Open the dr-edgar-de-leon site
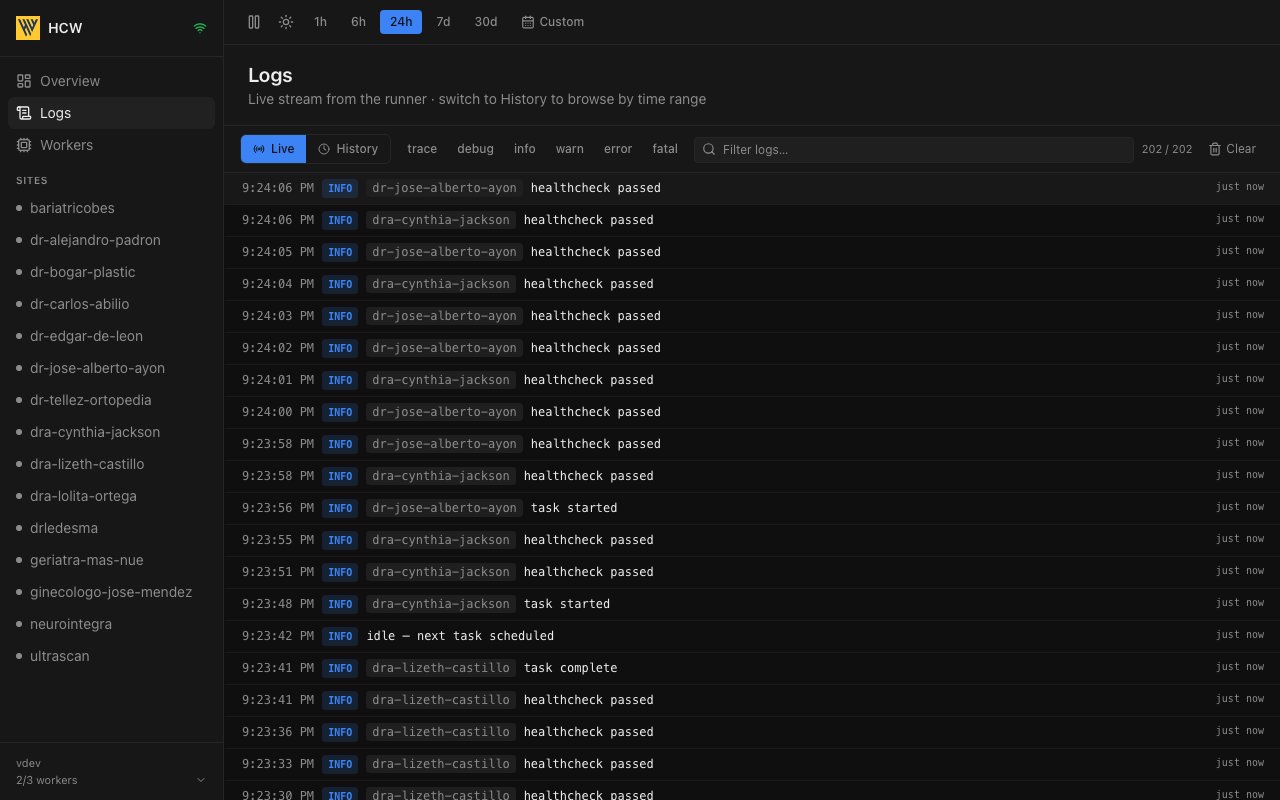 click(x=111, y=336)
